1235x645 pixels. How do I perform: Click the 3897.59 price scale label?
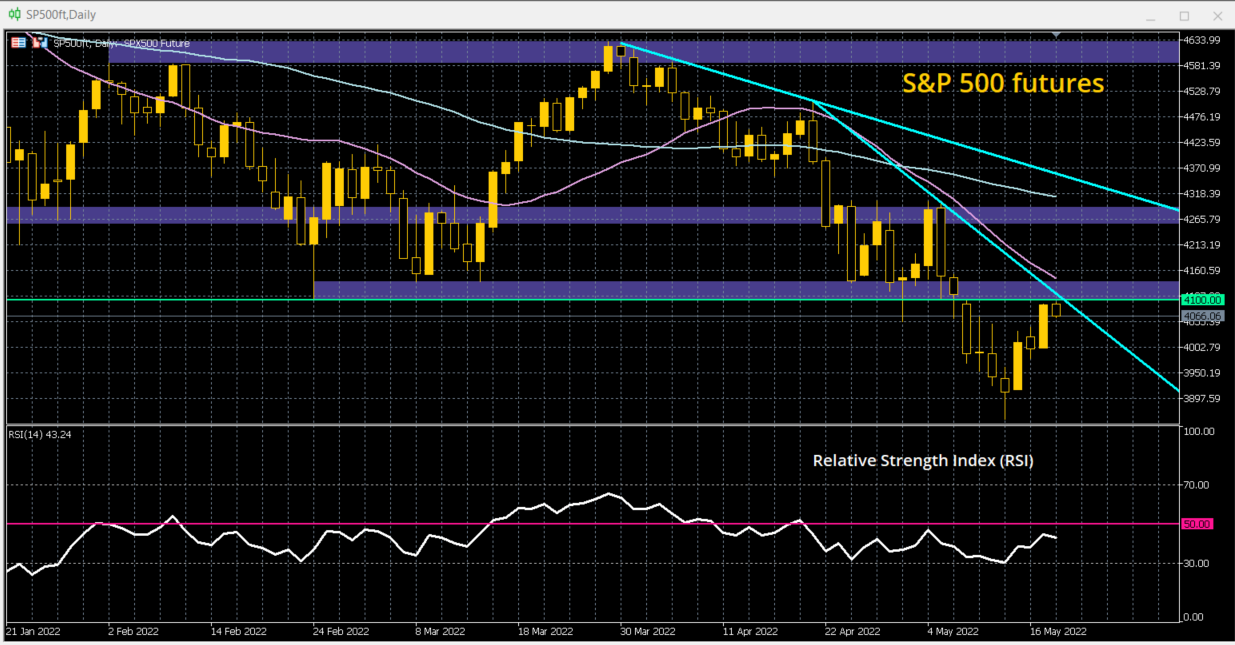[x=1201, y=398]
